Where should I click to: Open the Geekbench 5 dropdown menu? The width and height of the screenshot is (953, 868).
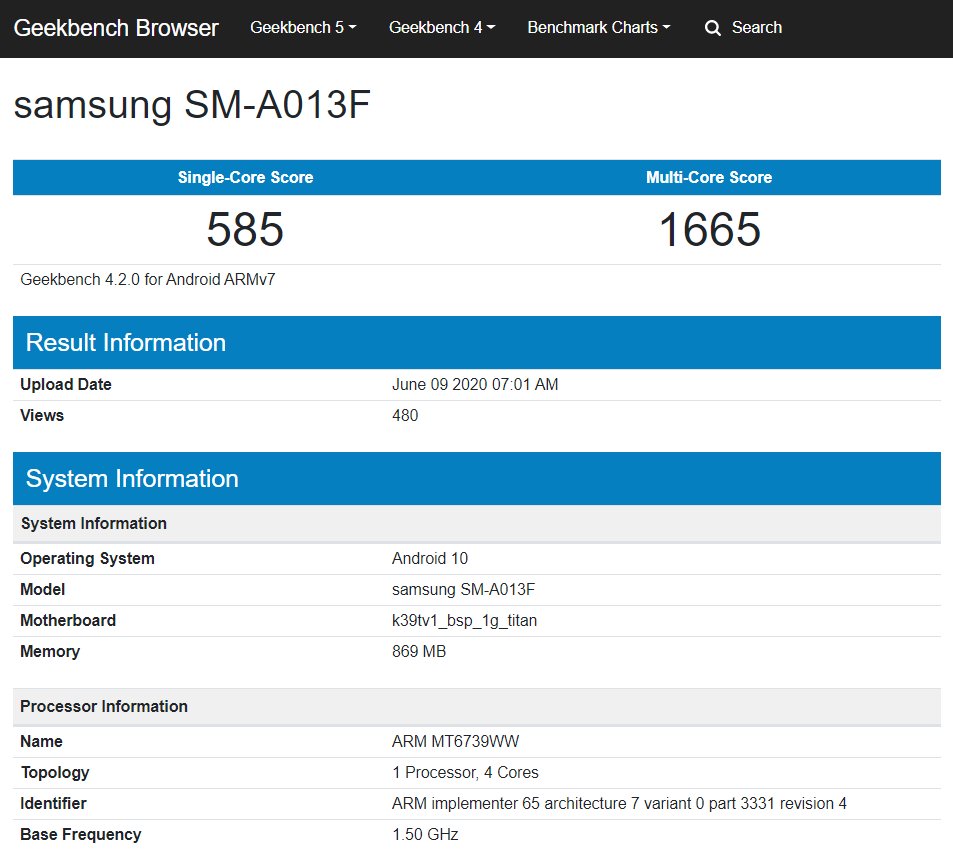pyautogui.click(x=303, y=27)
